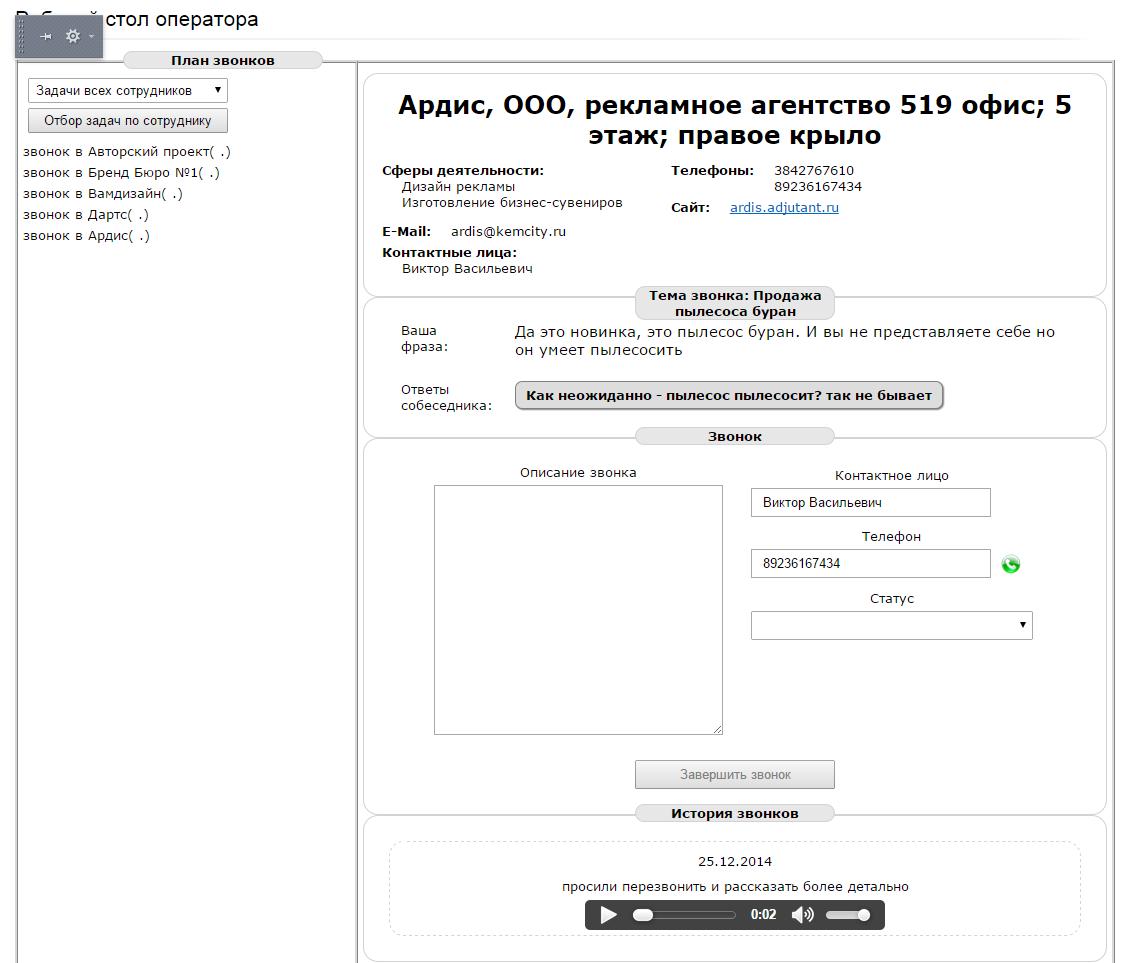Adjust the audio volume slider
The width and height of the screenshot is (1135, 963).
tap(847, 915)
